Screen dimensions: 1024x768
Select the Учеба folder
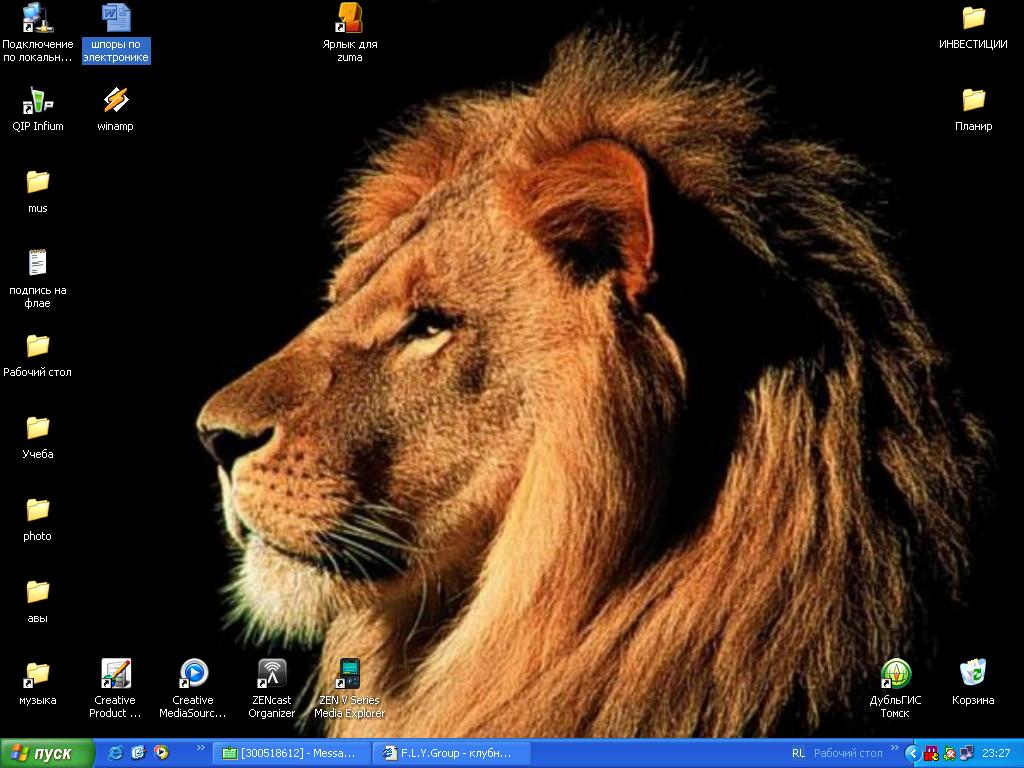37,428
